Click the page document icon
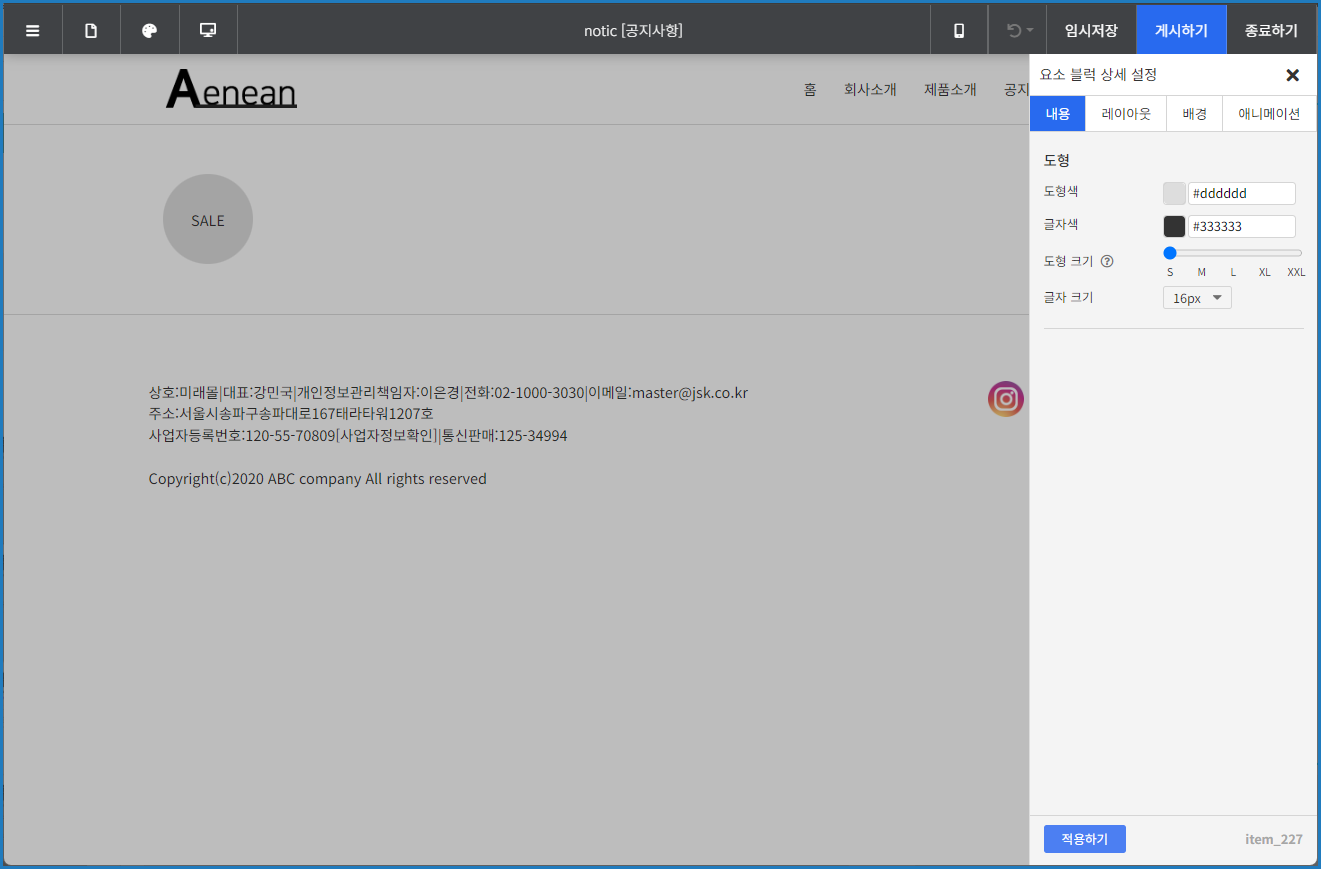The width and height of the screenshot is (1321, 869). (91, 30)
